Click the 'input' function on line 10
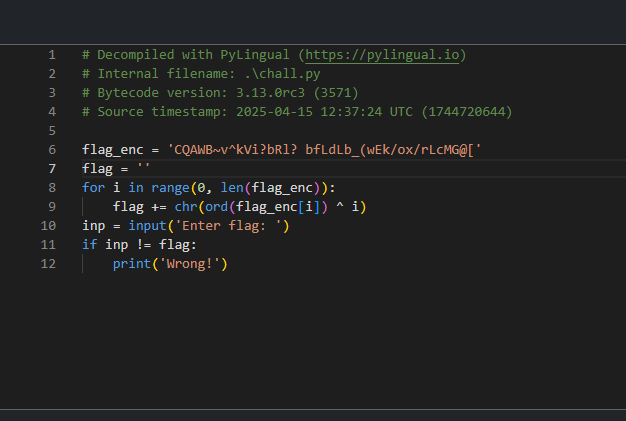Image resolution: width=626 pixels, height=421 pixels. [x=147, y=226]
